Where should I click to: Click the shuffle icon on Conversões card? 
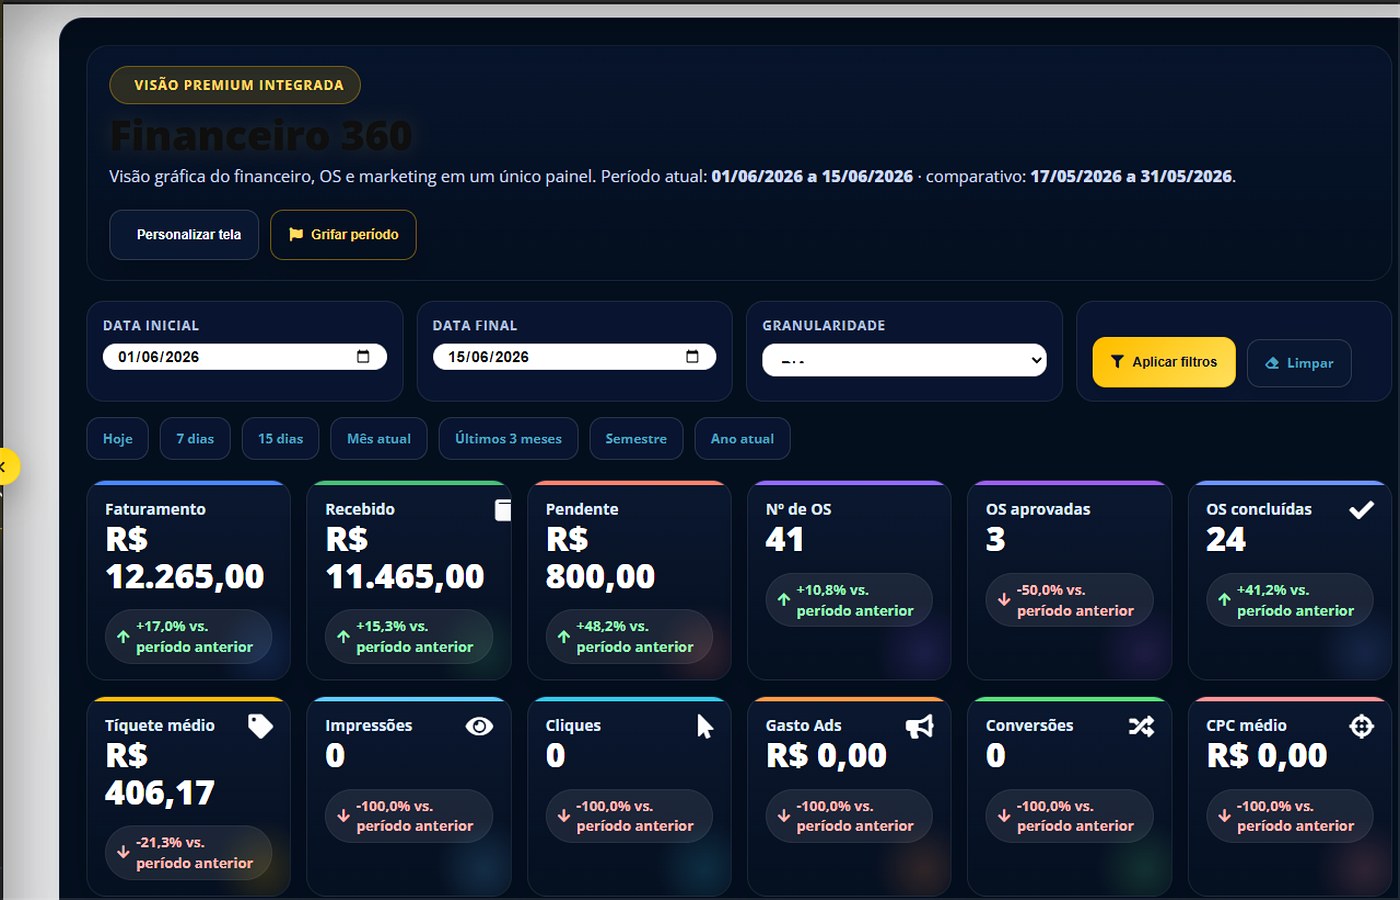[x=1141, y=726]
